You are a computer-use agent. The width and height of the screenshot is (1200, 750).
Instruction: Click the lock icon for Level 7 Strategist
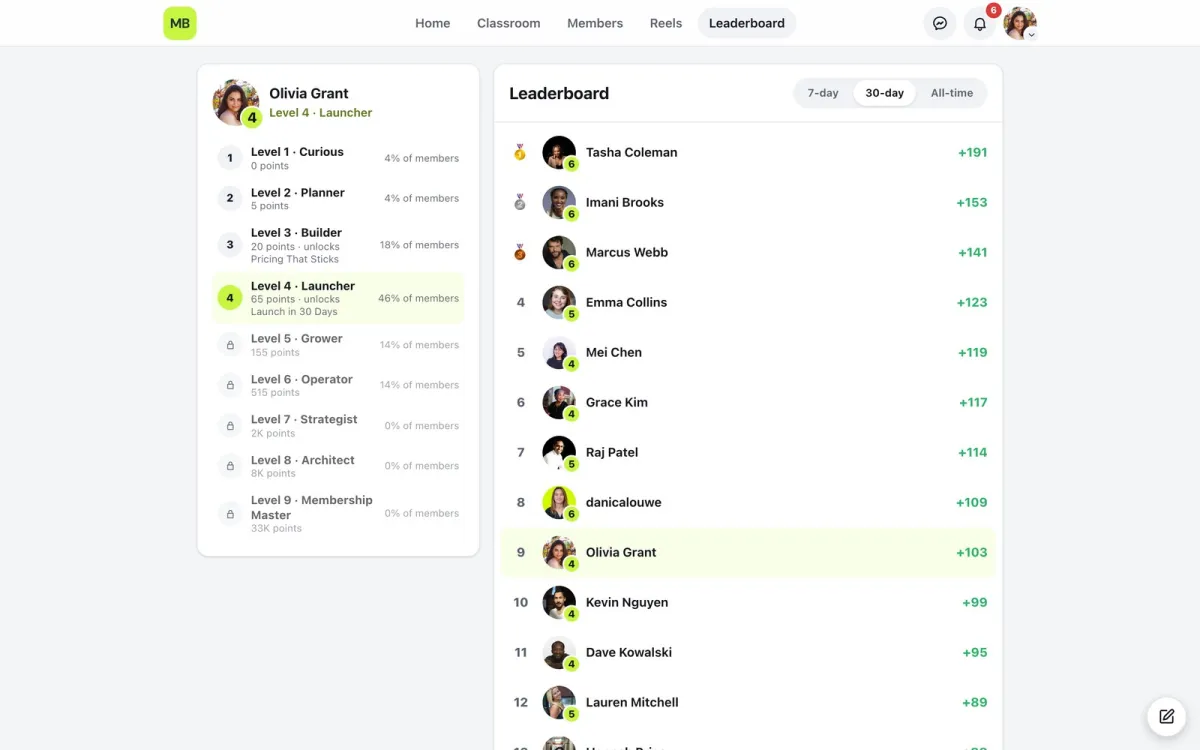(230, 426)
